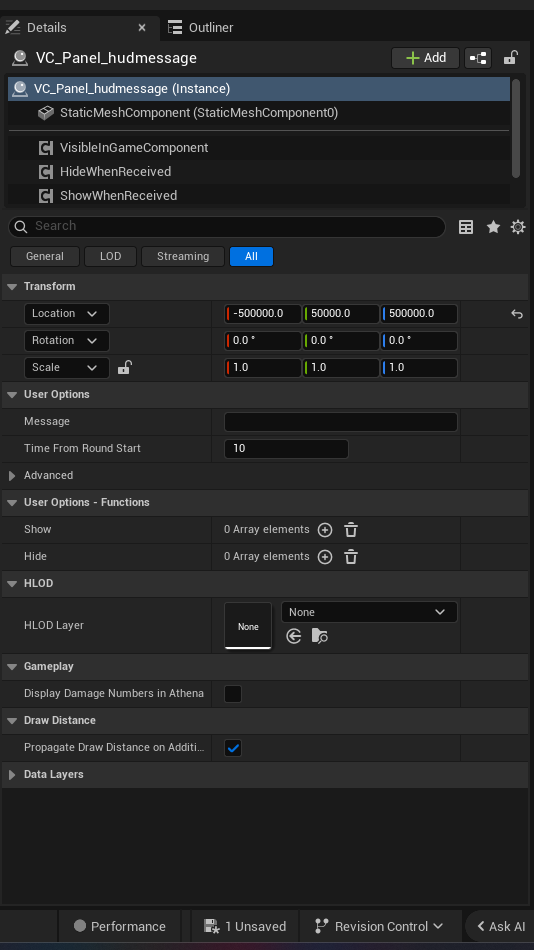Filter by LOD category
534x950 pixels.
[x=110, y=256]
